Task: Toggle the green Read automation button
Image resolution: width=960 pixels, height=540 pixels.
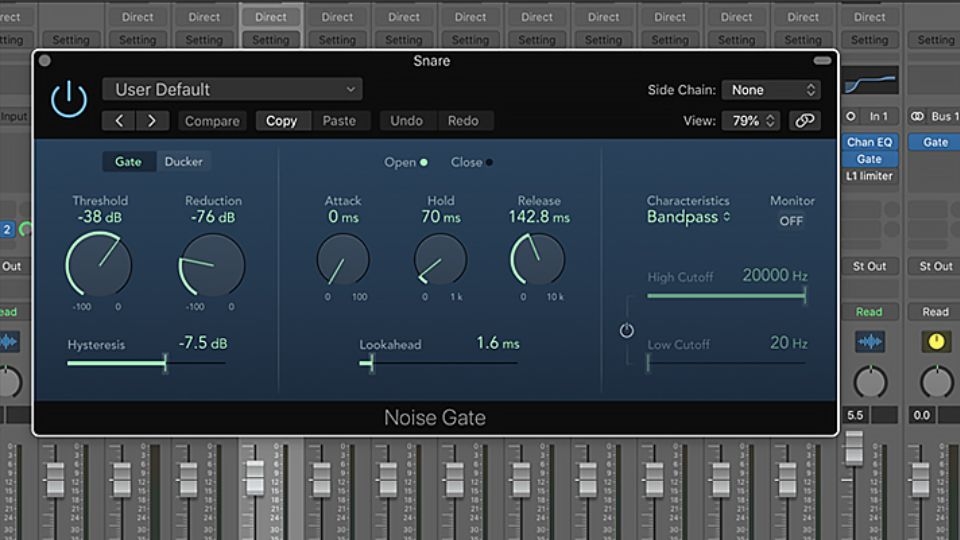Action: pos(869,312)
